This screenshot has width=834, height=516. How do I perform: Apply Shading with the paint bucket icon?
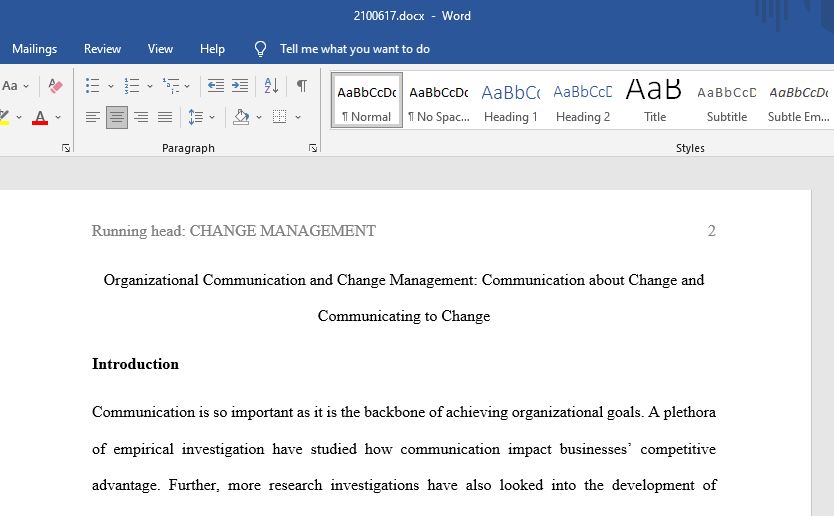(241, 117)
